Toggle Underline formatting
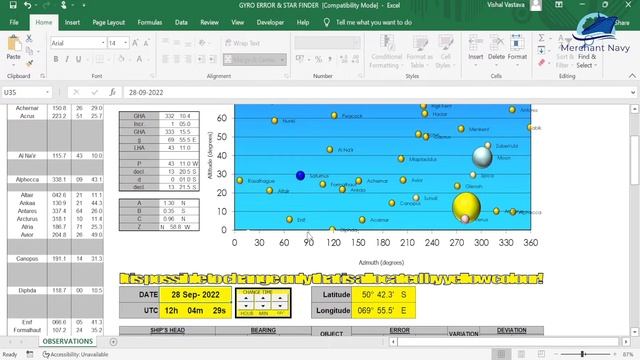 [78, 59]
